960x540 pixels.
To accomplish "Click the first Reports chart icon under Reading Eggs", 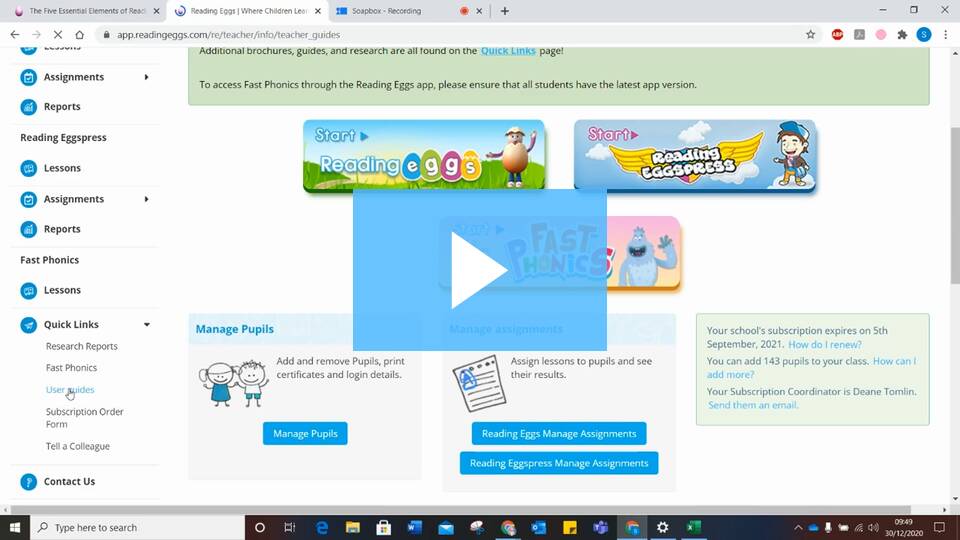I will (28, 107).
